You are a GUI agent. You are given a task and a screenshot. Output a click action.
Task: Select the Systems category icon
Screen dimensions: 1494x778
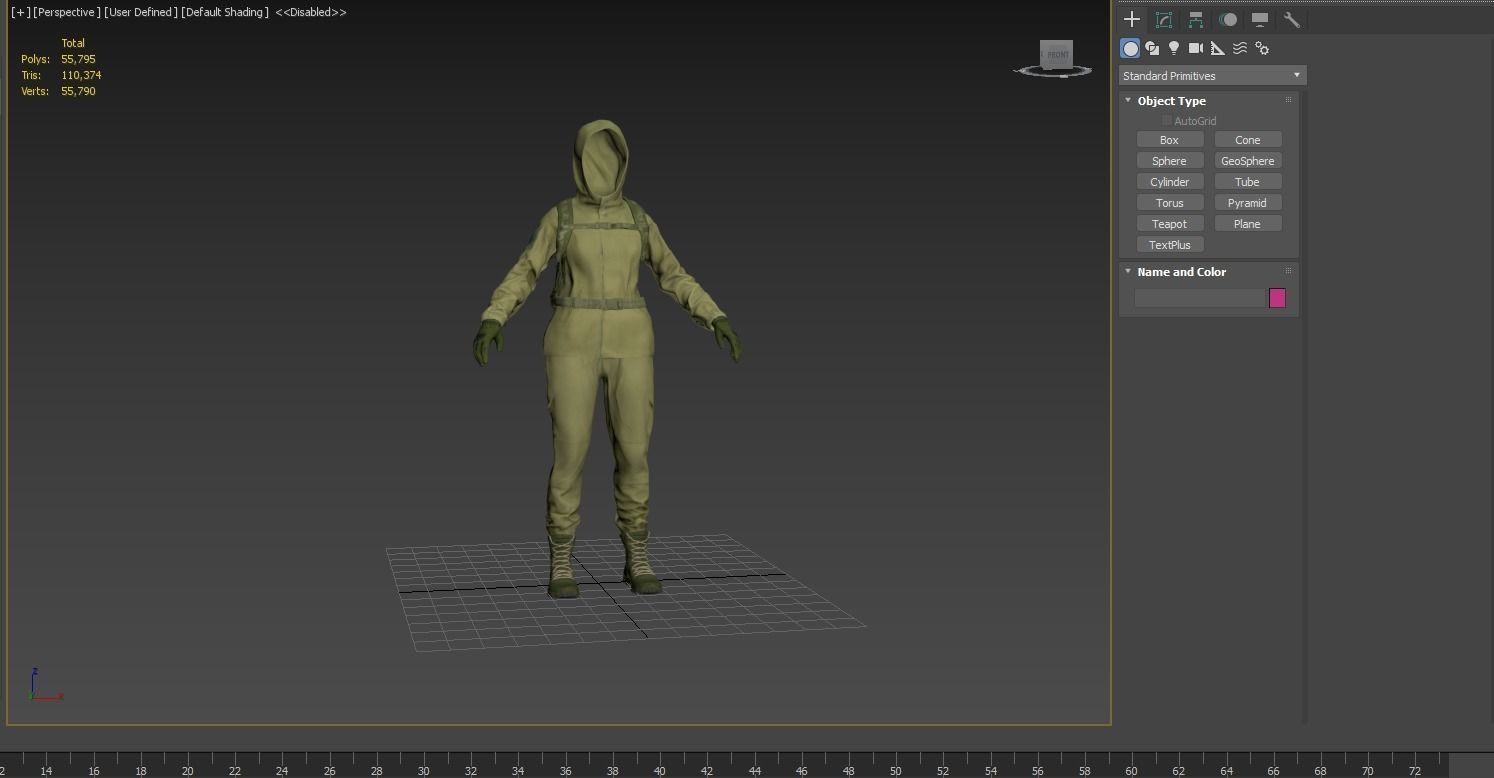point(1262,48)
